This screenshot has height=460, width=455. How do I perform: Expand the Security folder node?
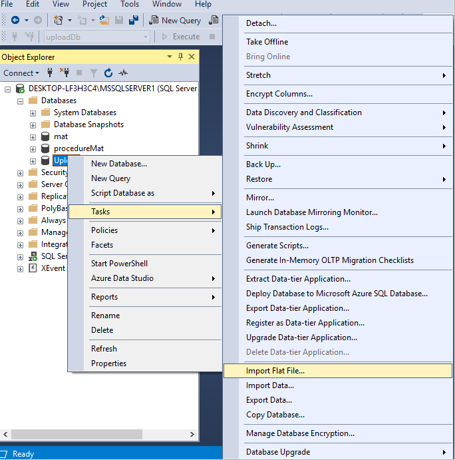[20, 173]
